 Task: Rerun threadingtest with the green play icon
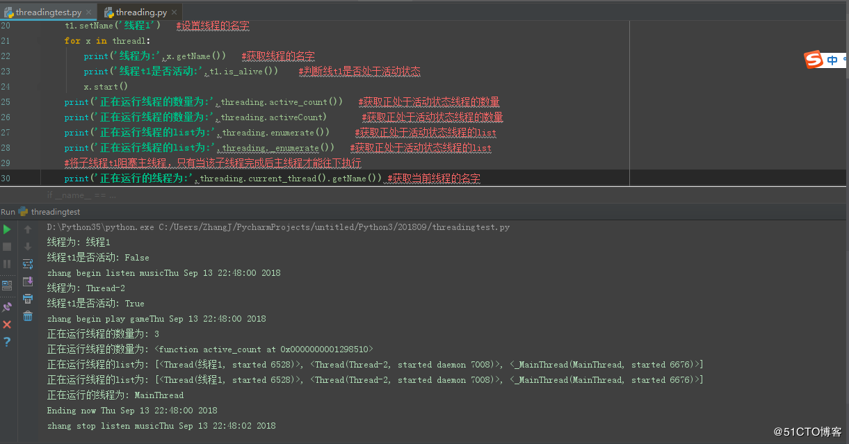(x=7, y=230)
